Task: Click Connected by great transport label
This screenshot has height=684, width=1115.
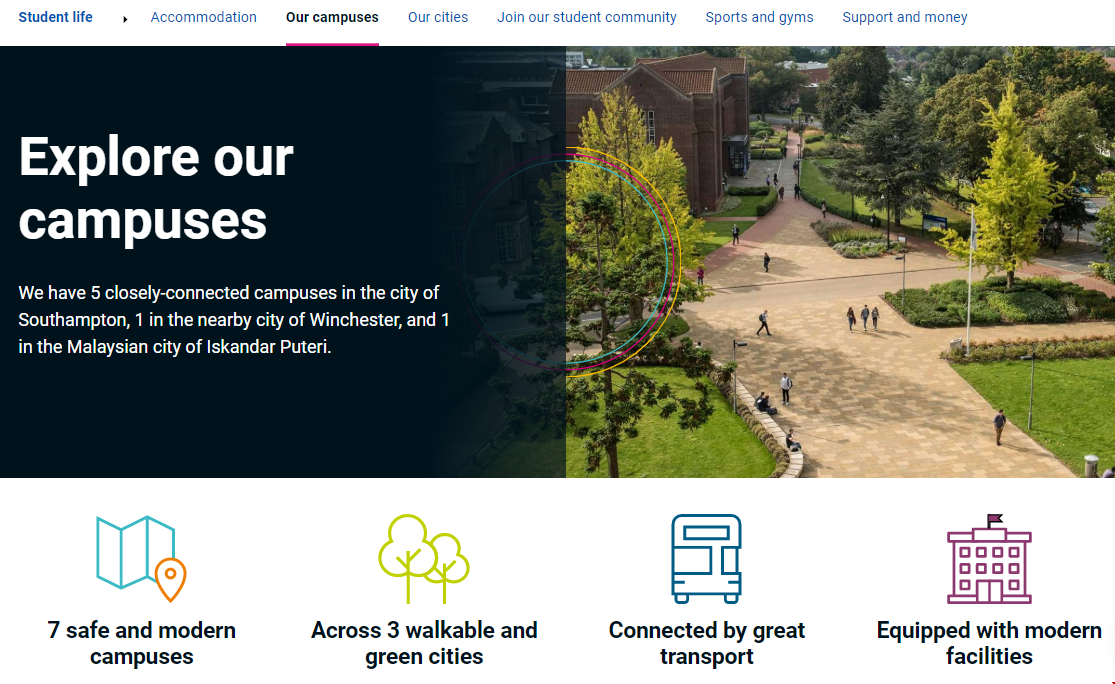Action: tap(706, 643)
